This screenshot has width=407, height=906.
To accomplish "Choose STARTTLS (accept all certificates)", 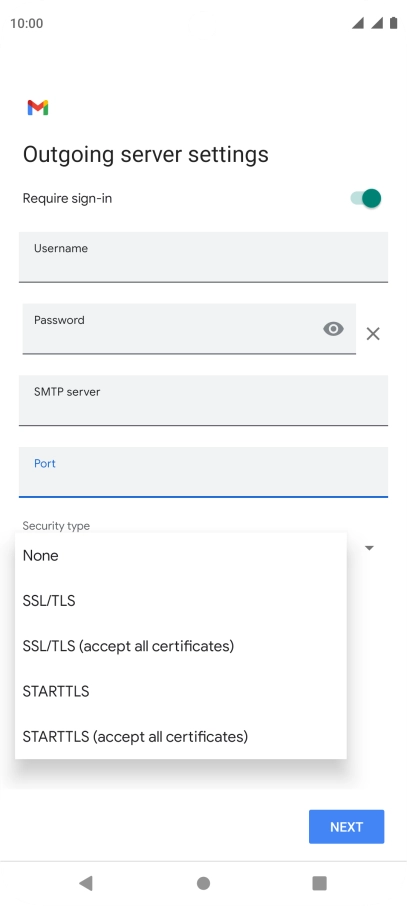I will pos(181,737).
